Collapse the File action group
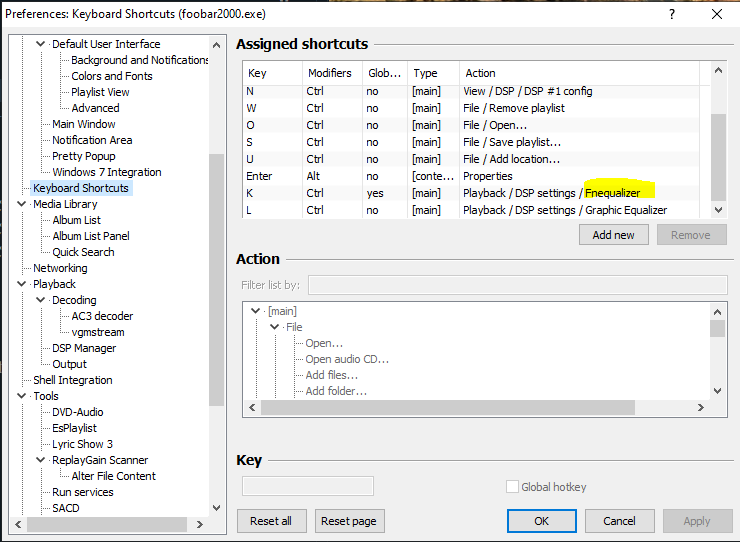740x542 pixels. tap(274, 327)
